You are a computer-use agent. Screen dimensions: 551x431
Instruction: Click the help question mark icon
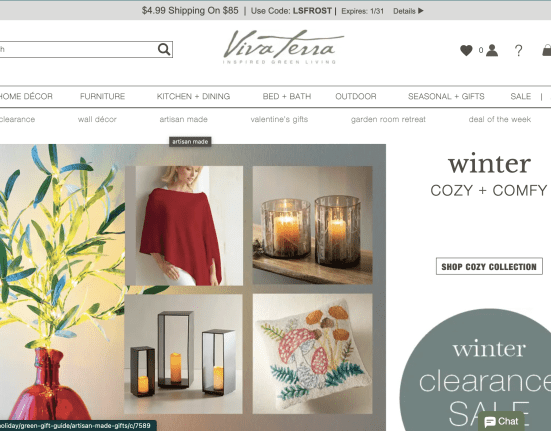pos(518,51)
